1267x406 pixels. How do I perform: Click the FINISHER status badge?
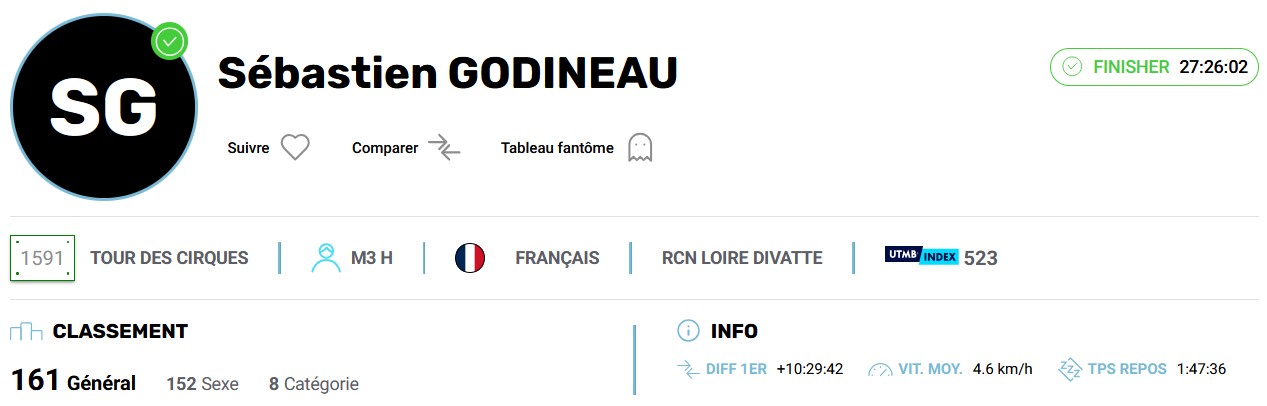point(1154,67)
